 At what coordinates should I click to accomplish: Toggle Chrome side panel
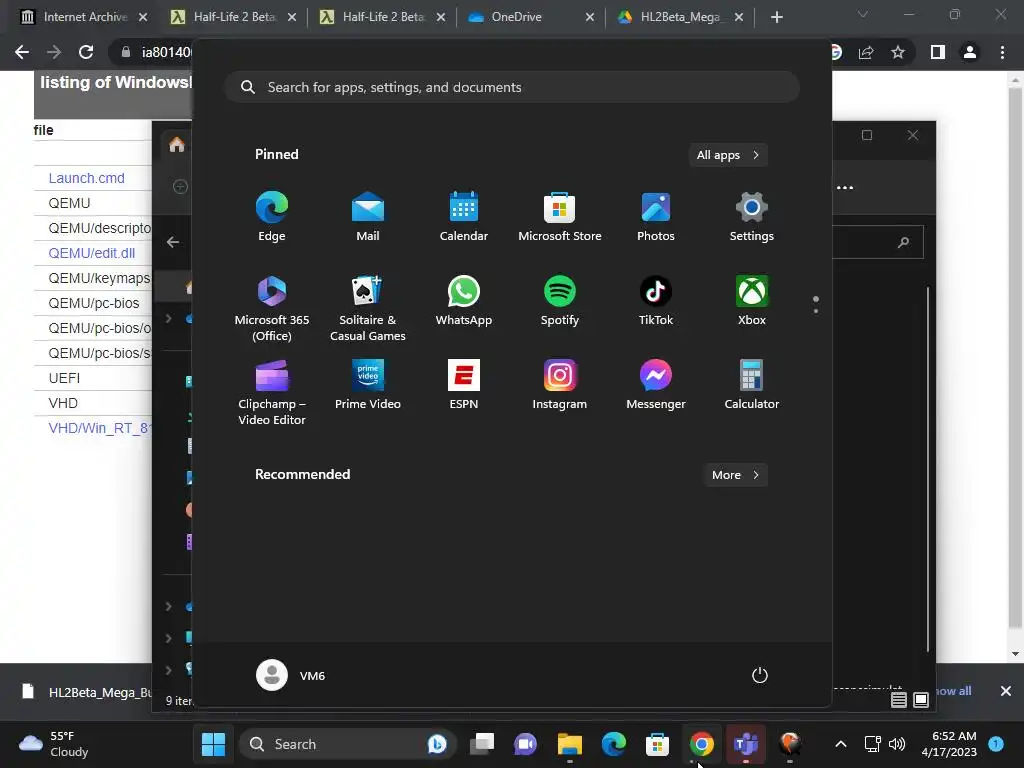coord(938,52)
